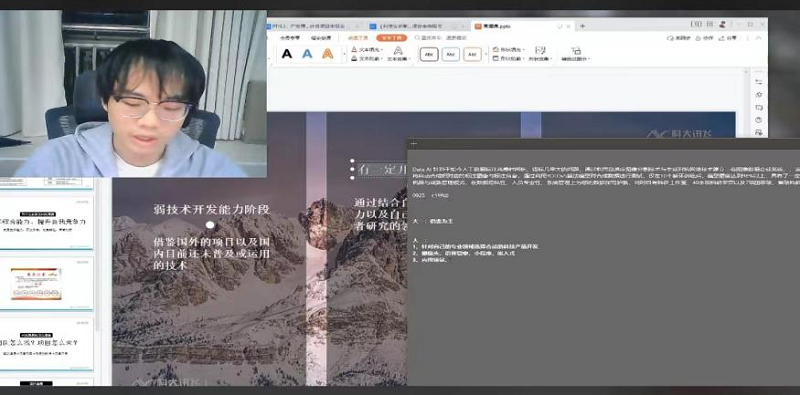Image resolution: width=800 pixels, height=395 pixels.
Task: Expand the Abc shape styles gallery
Action: tap(486, 54)
